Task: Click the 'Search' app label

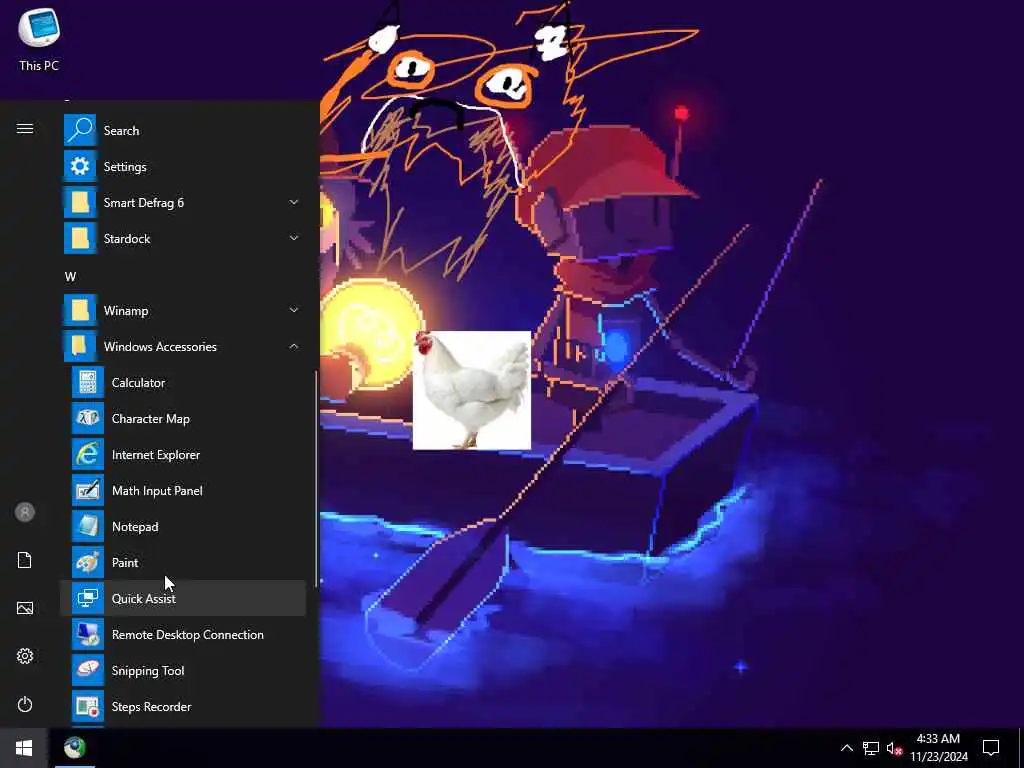Action: pyautogui.click(x=121, y=131)
